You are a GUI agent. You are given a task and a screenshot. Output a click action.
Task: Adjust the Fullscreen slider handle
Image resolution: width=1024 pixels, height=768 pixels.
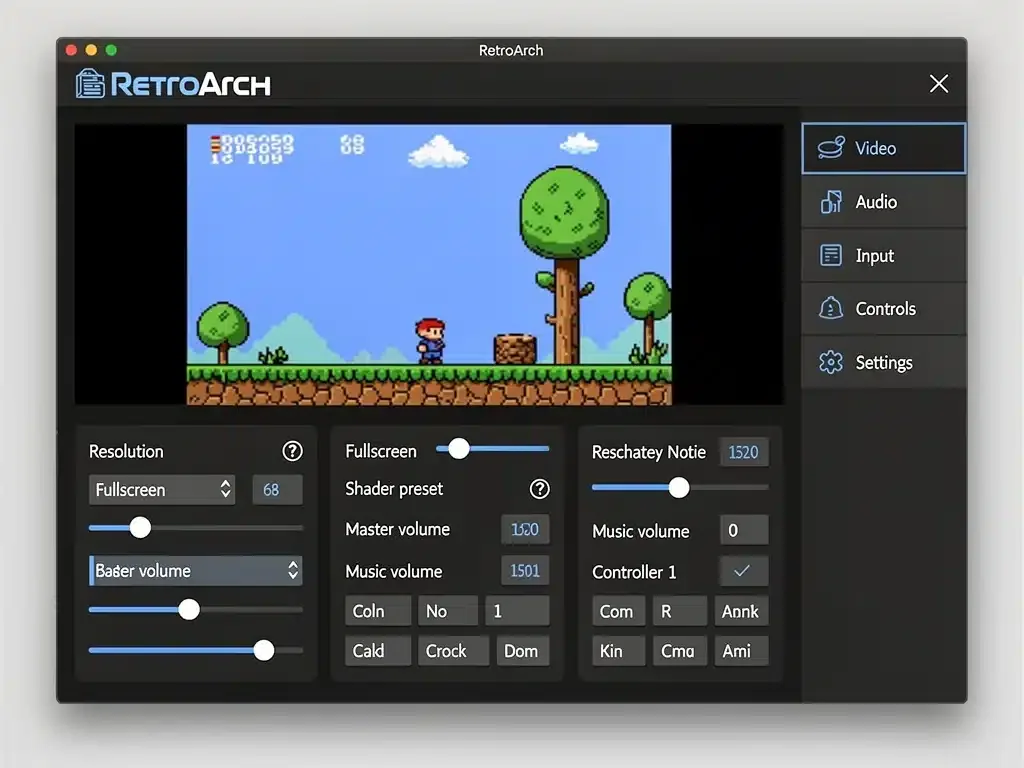[x=458, y=449]
